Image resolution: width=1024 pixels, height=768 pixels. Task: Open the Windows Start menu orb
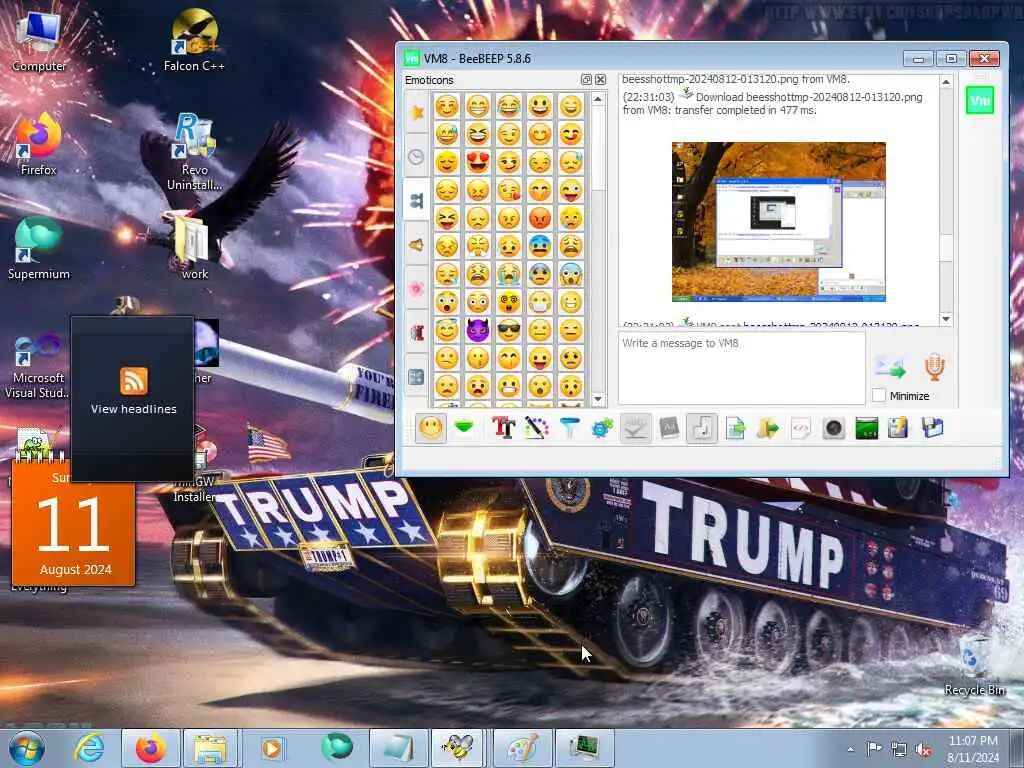27,748
